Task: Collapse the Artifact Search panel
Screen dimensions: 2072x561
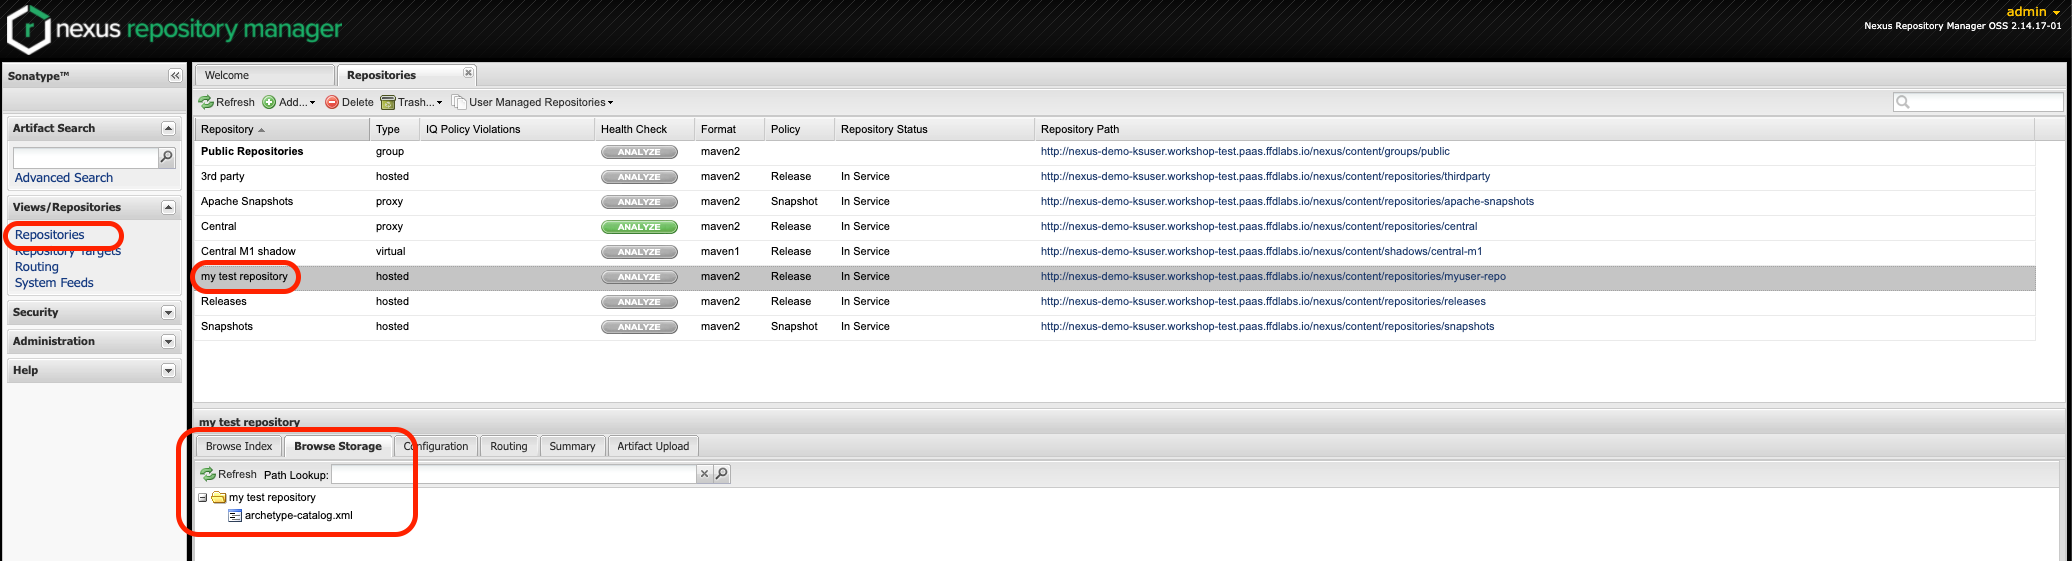Action: [168, 129]
